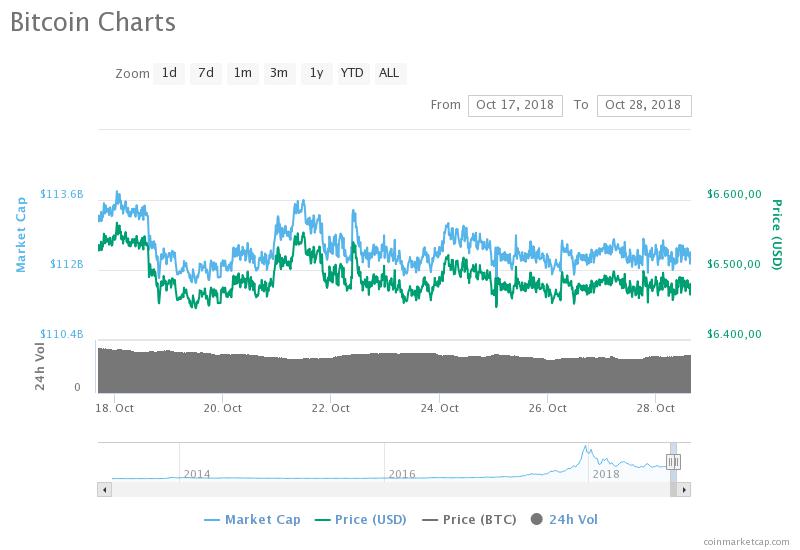Toggle 24h Vol series in legend
800x550 pixels.
pyautogui.click(x=564, y=519)
